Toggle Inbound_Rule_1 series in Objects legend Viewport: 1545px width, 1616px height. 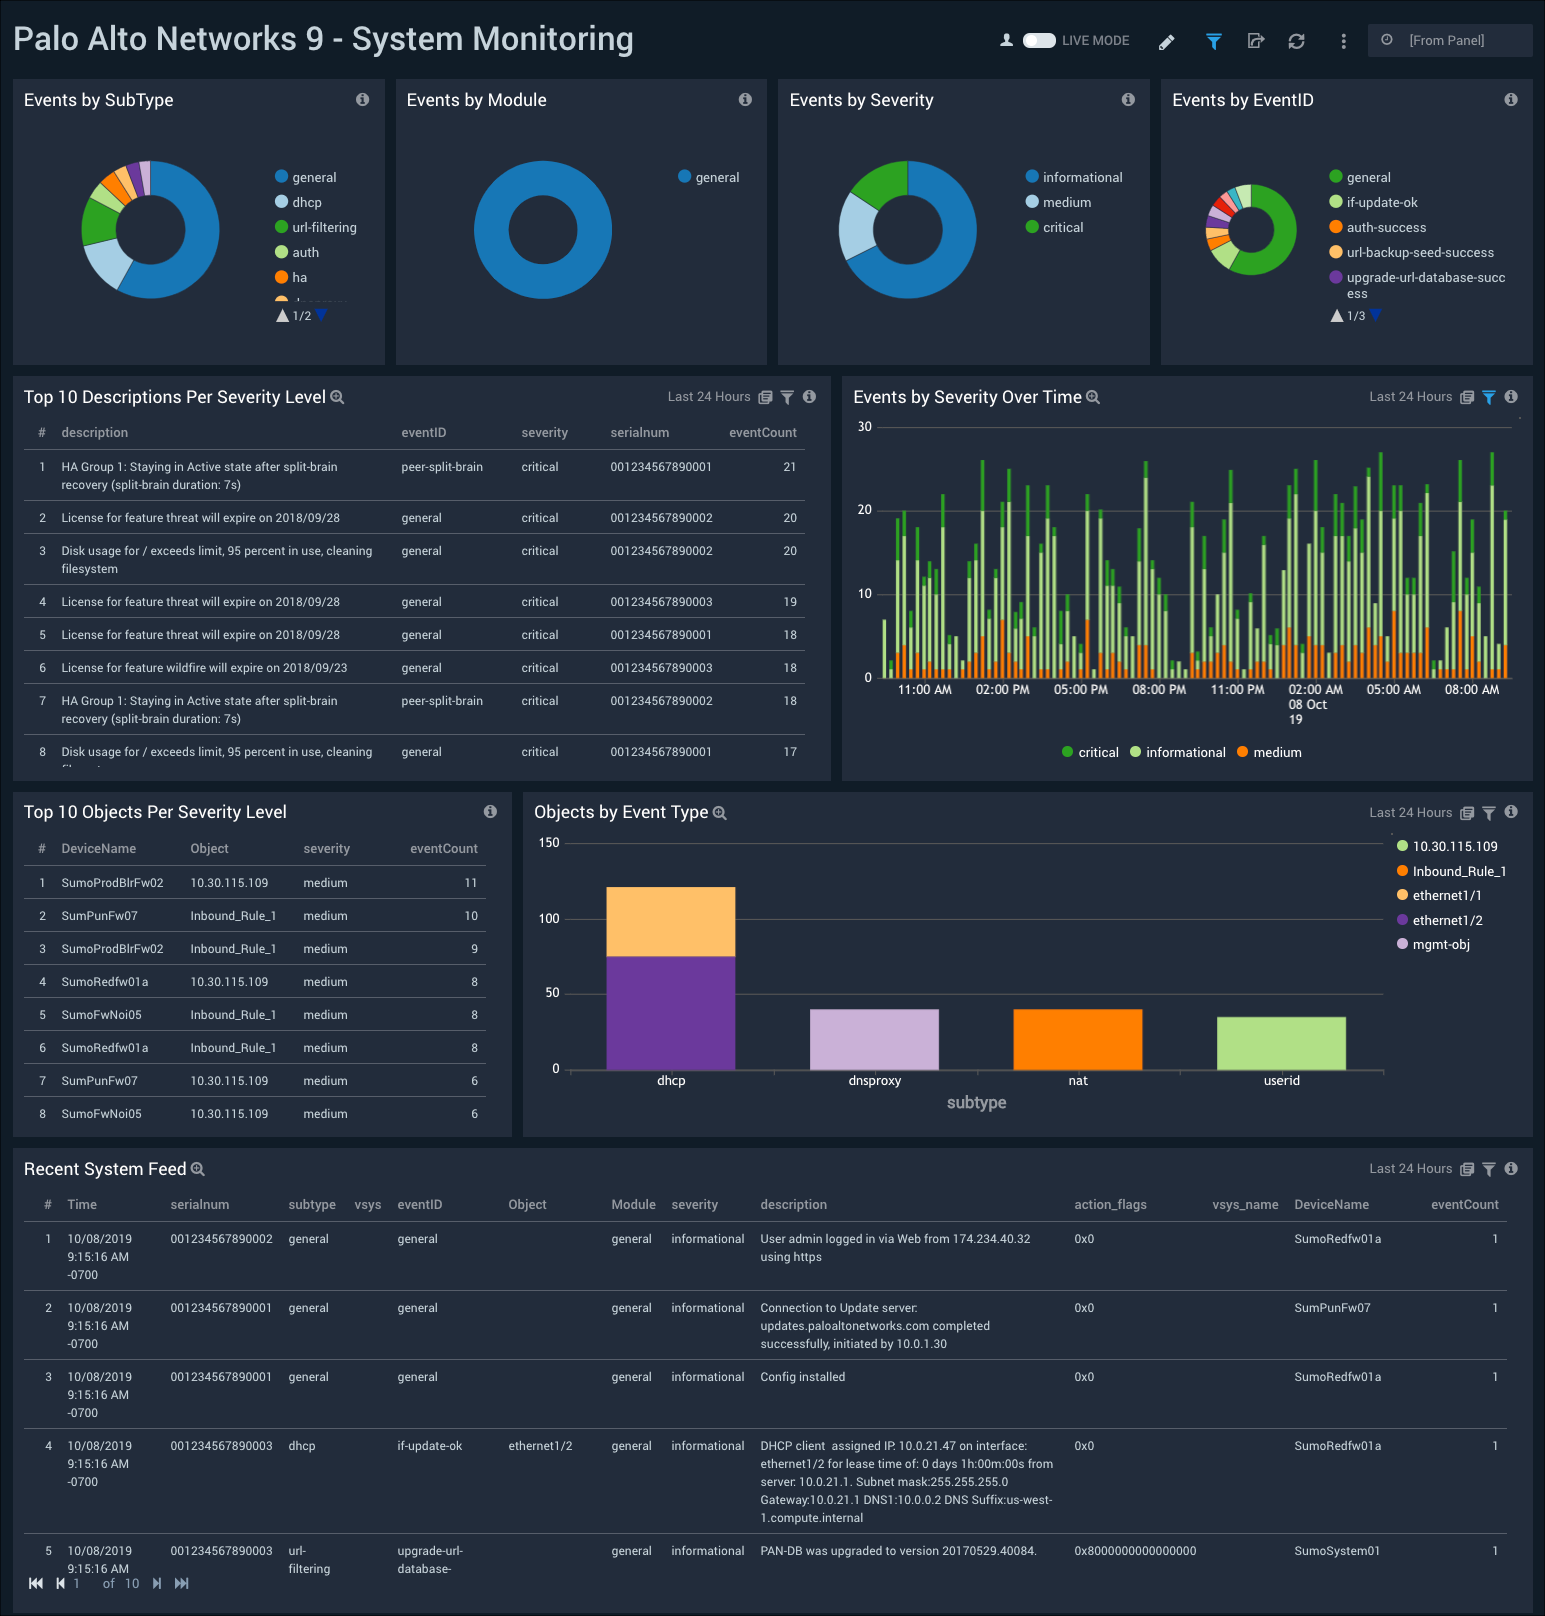pyautogui.click(x=1451, y=871)
